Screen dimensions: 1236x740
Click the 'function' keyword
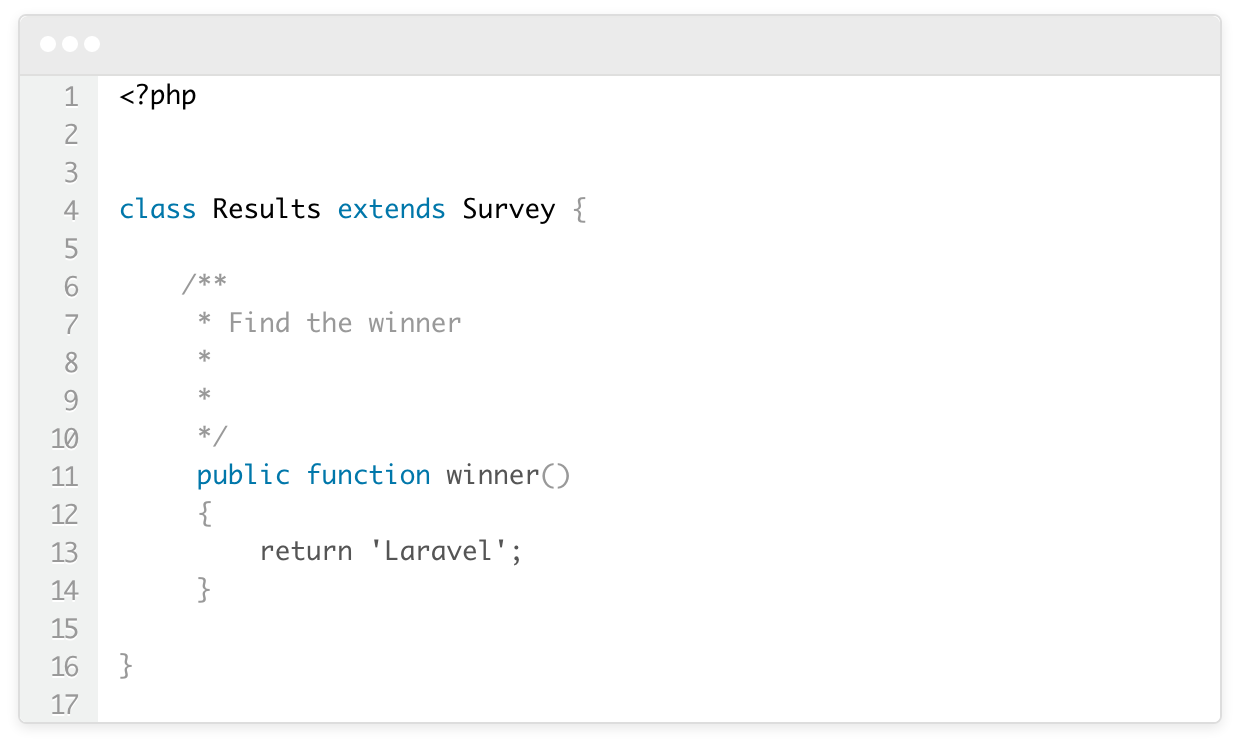(x=368, y=475)
